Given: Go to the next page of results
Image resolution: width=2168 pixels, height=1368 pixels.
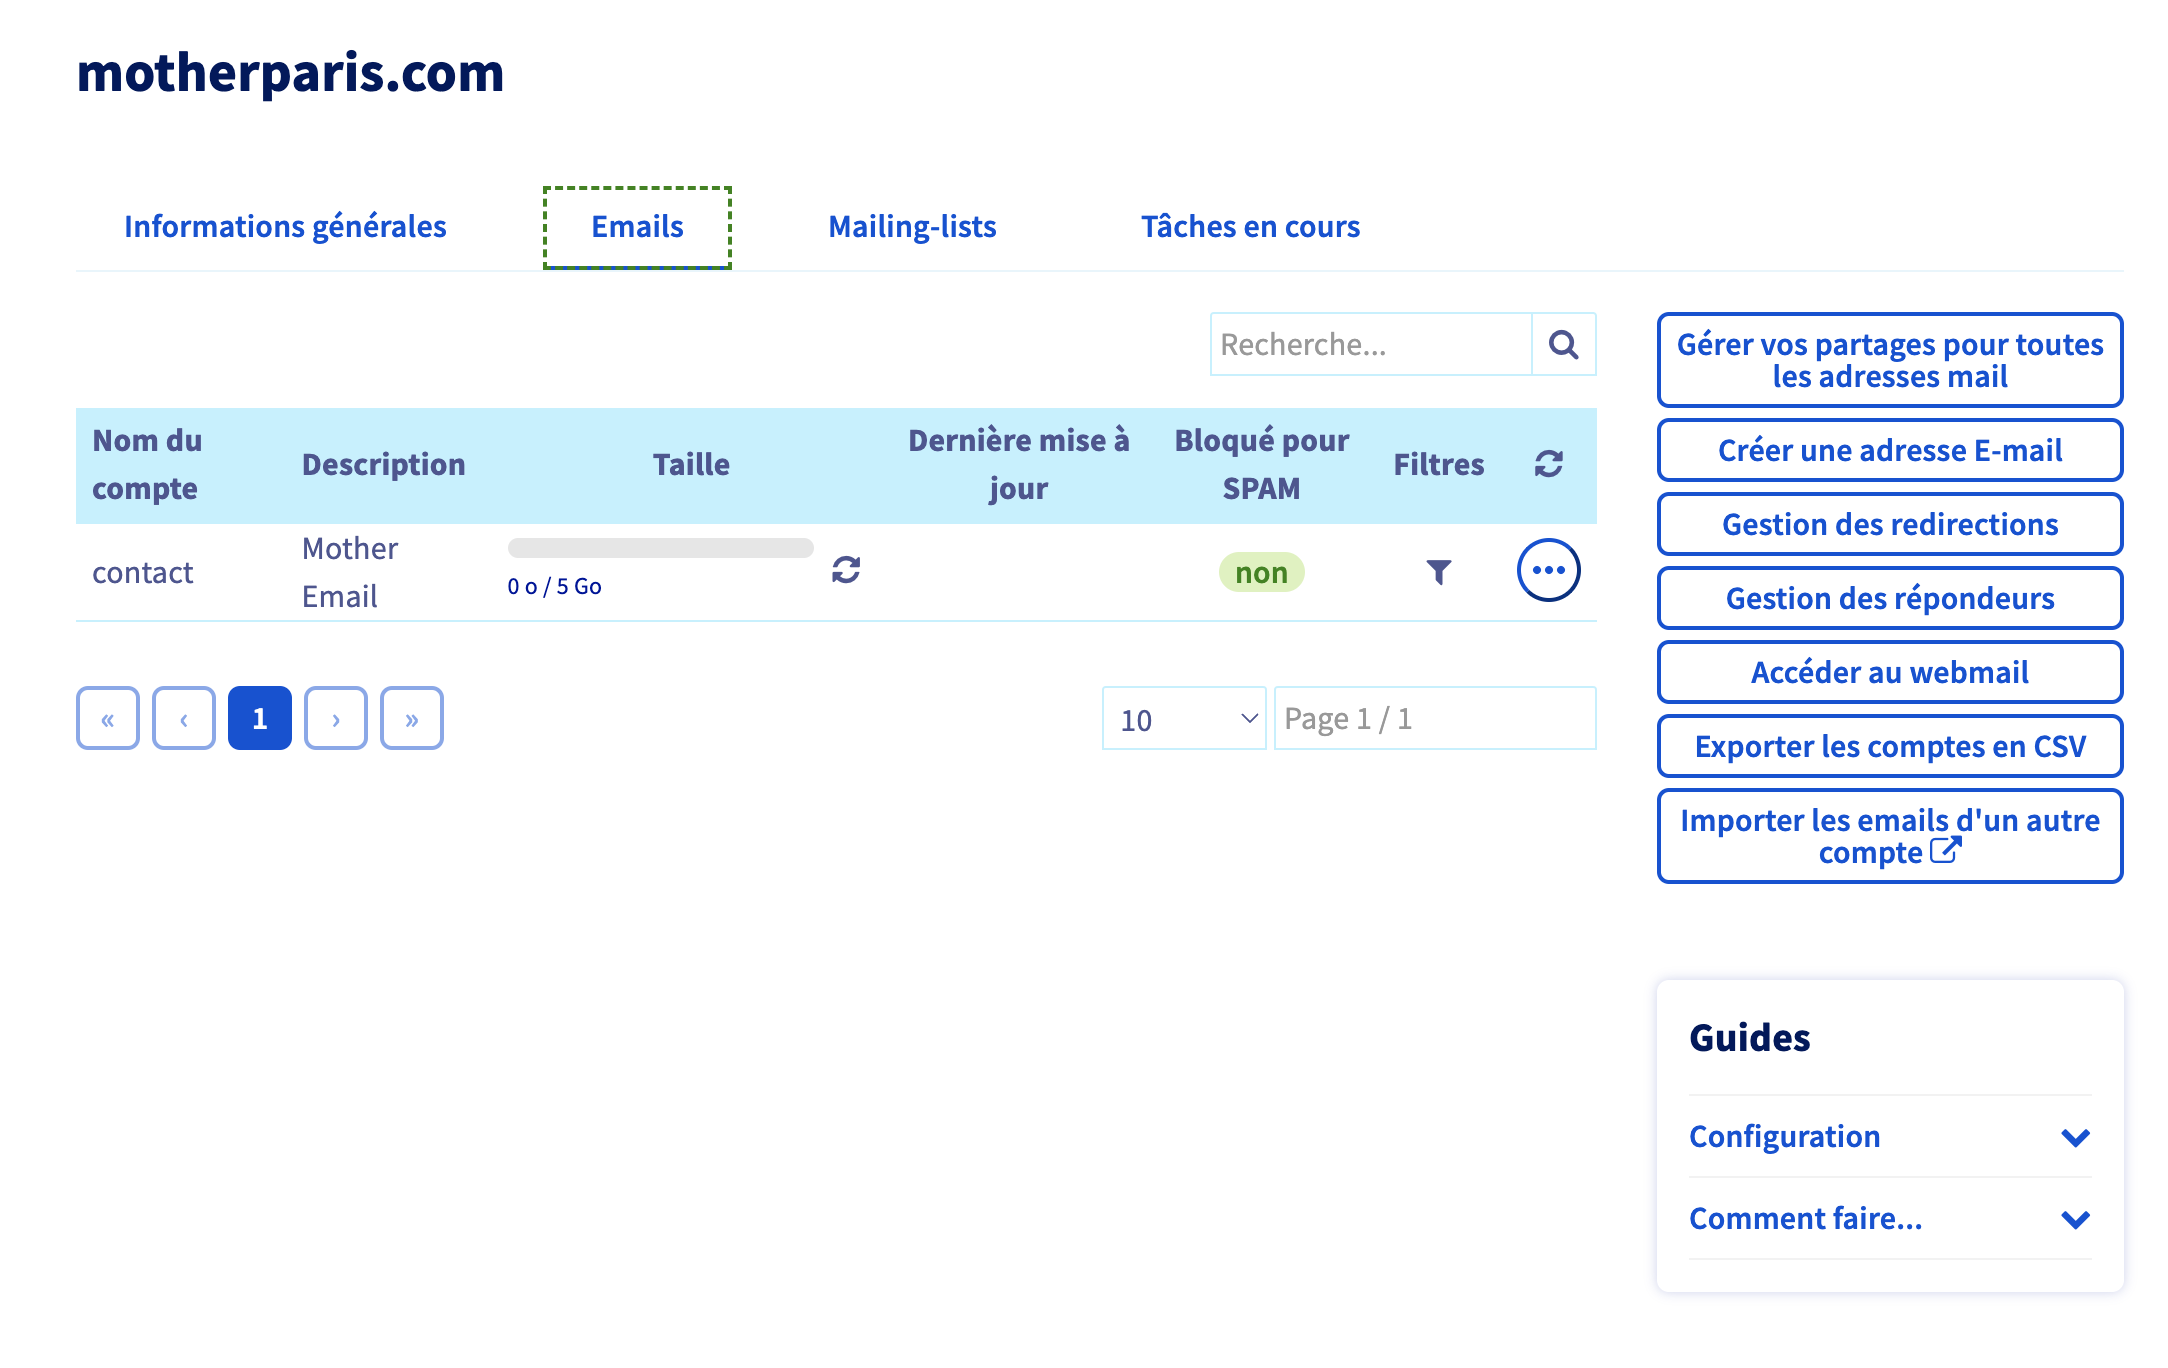Looking at the screenshot, I should pyautogui.click(x=336, y=718).
